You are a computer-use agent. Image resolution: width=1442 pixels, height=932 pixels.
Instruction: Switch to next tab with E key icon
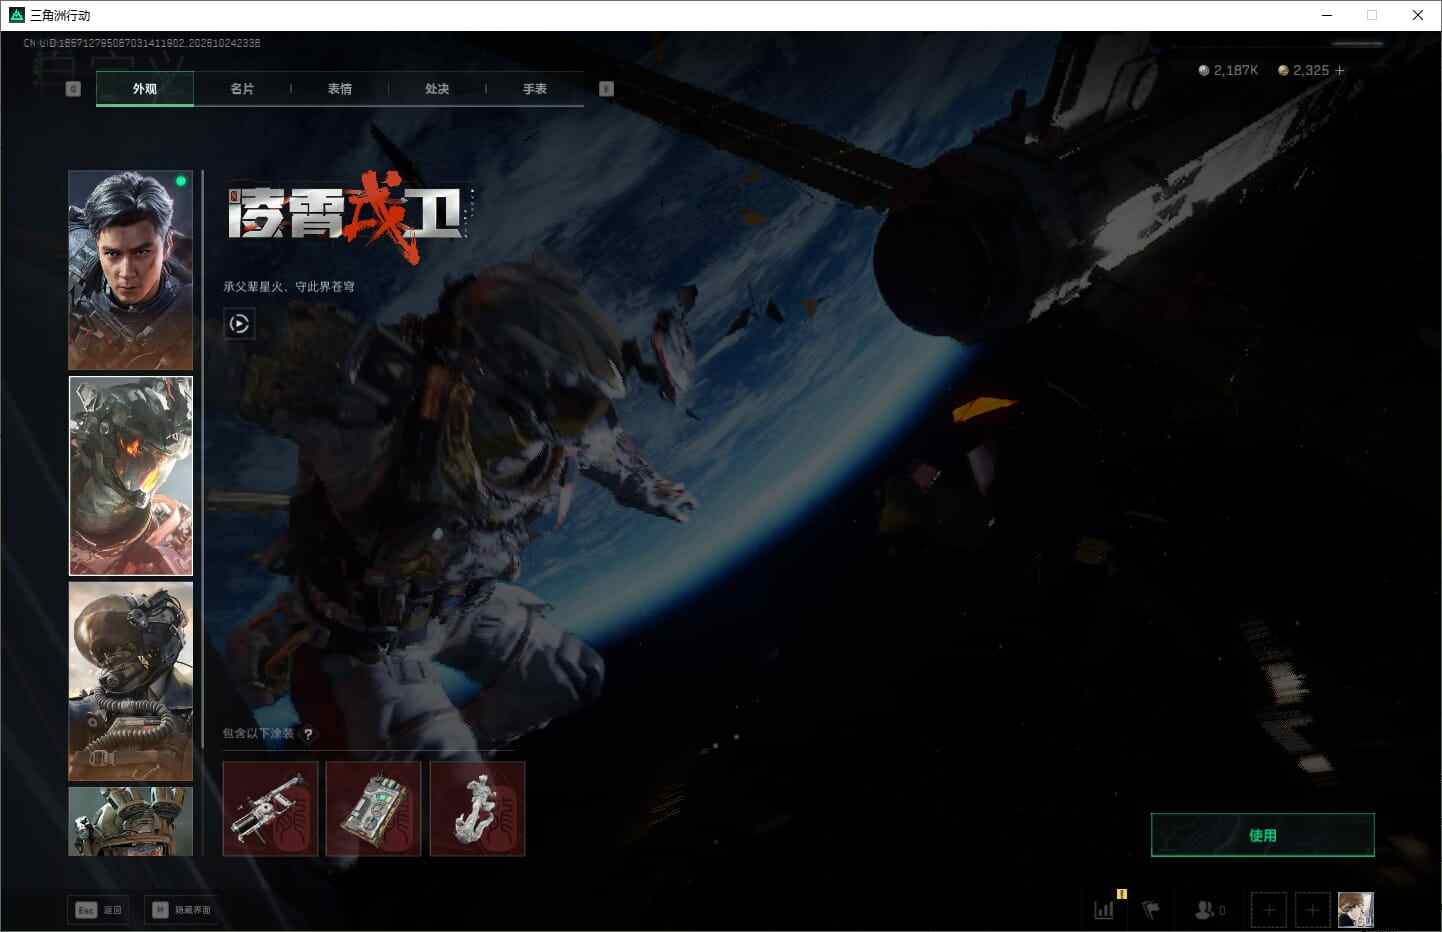tap(606, 89)
